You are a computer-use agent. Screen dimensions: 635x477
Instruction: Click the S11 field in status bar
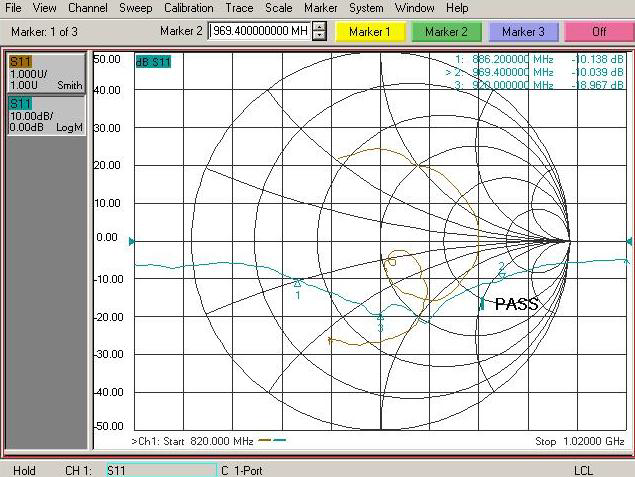[159, 469]
